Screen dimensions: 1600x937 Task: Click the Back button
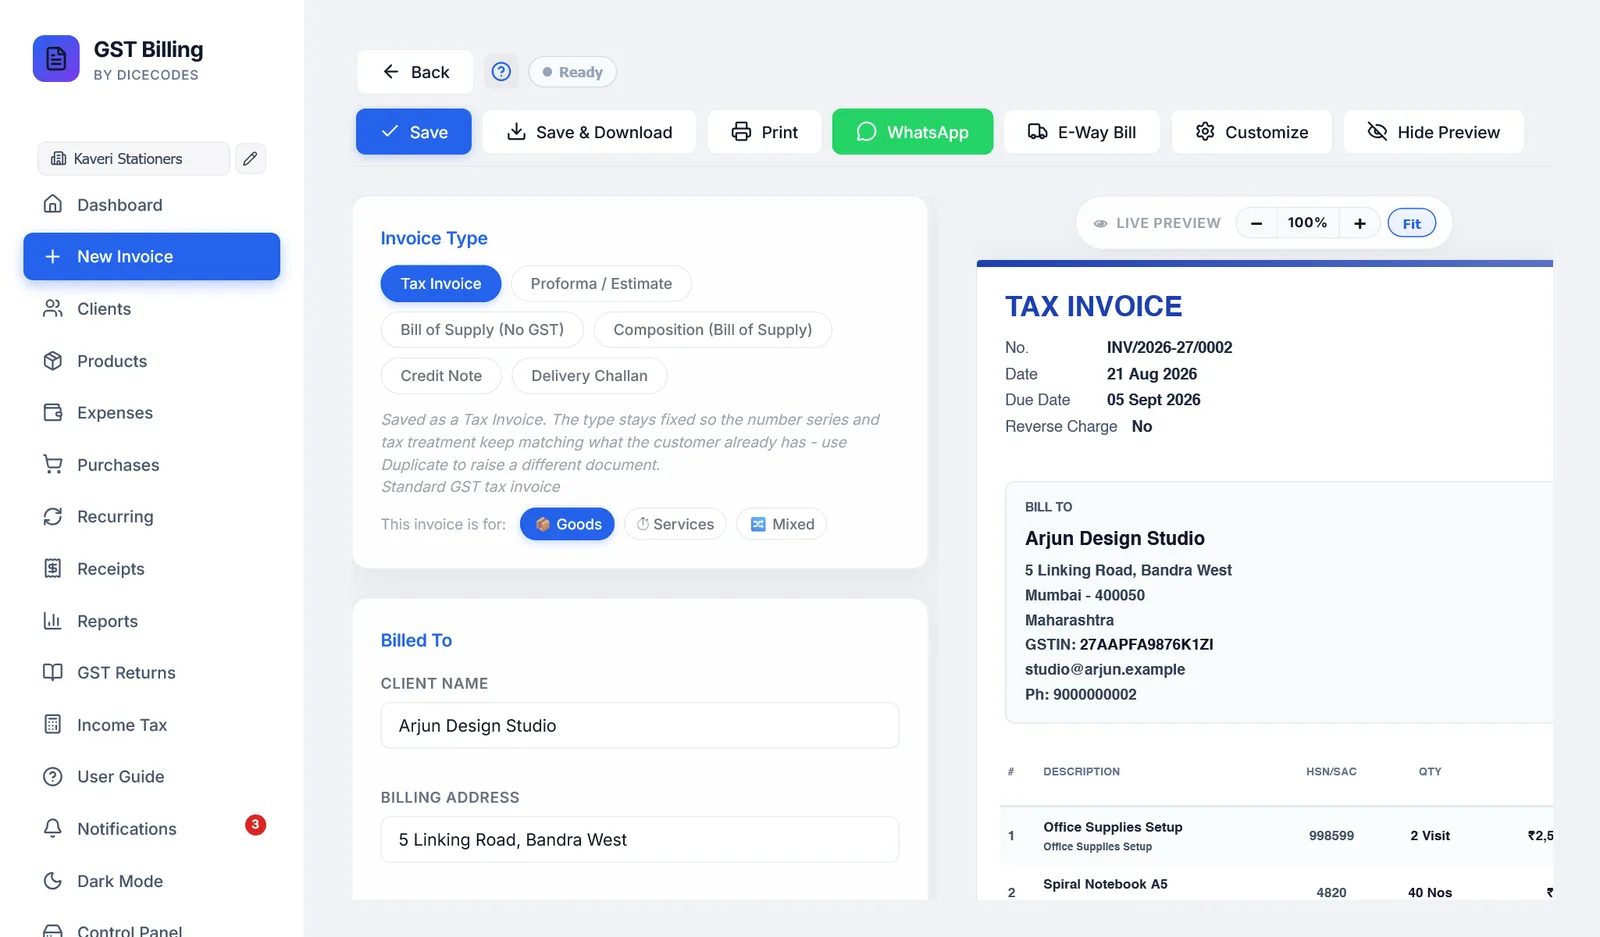pyautogui.click(x=415, y=72)
